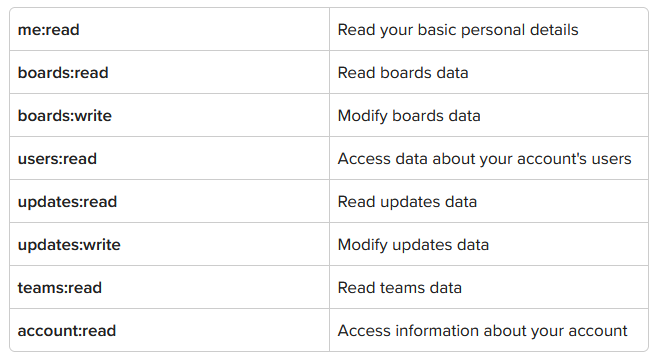This screenshot has height=360, width=654.
Task: Select the users:read scope name
Action: (x=57, y=159)
